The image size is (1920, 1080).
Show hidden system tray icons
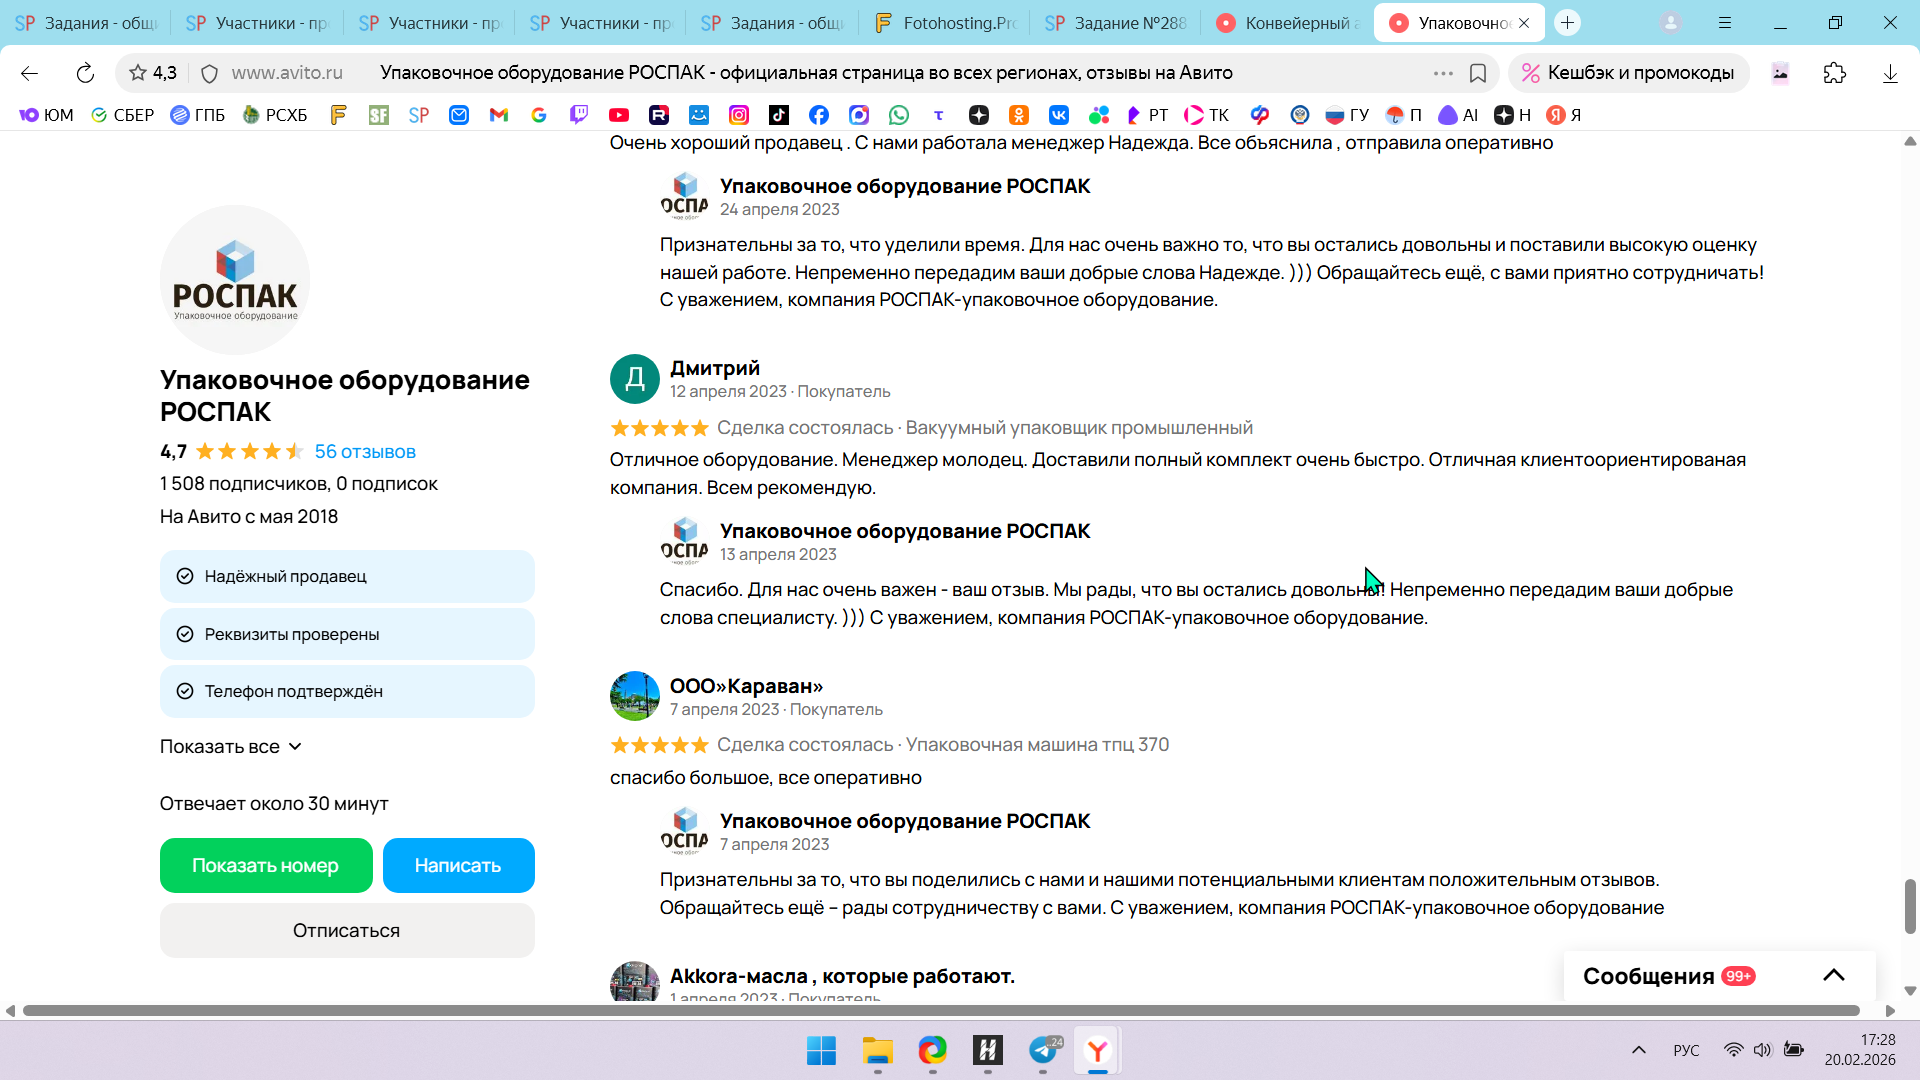tap(1638, 1050)
